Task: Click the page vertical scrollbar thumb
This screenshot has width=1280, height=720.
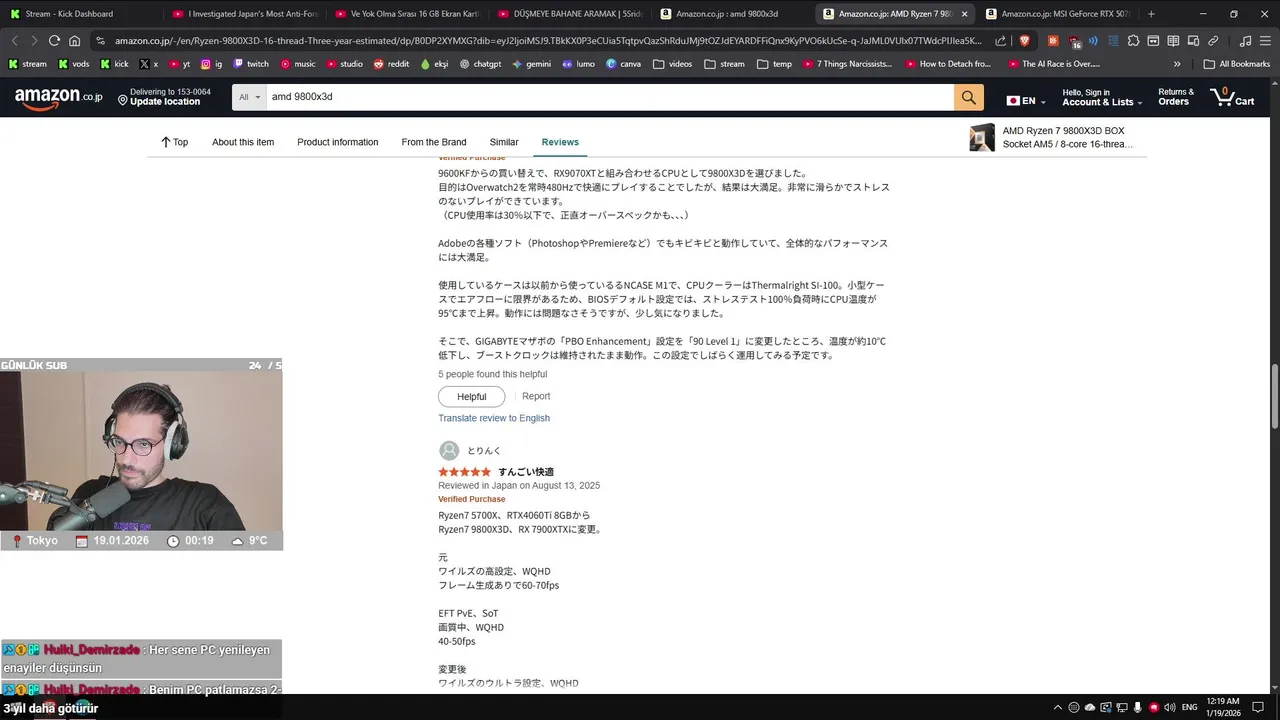Action: [1274, 395]
